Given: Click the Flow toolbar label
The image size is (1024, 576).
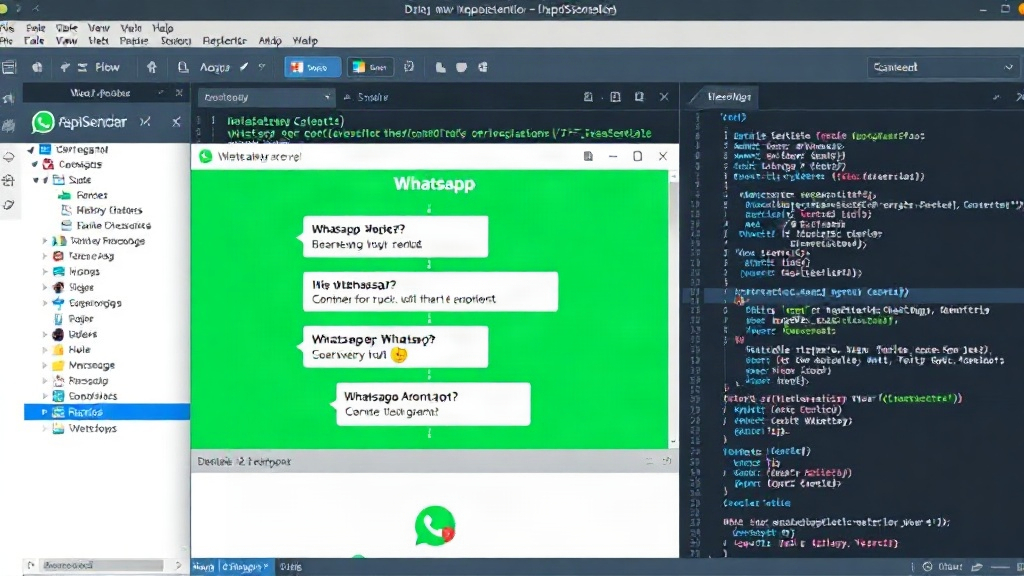Looking at the screenshot, I should click(107, 67).
